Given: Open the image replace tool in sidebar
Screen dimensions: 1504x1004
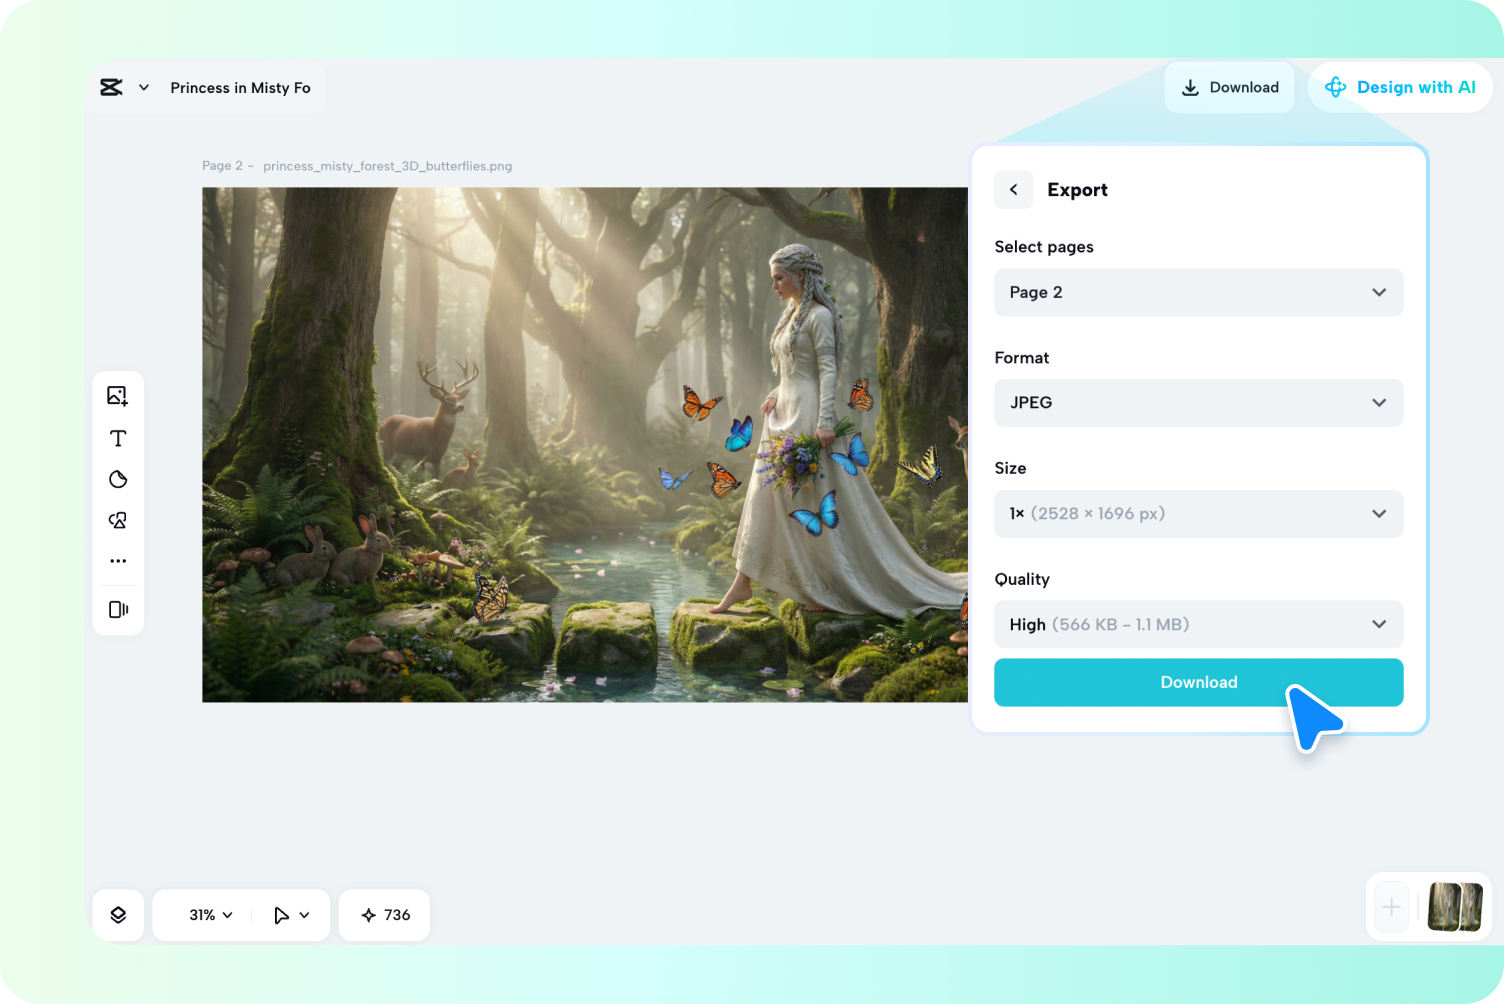Looking at the screenshot, I should pos(118,520).
